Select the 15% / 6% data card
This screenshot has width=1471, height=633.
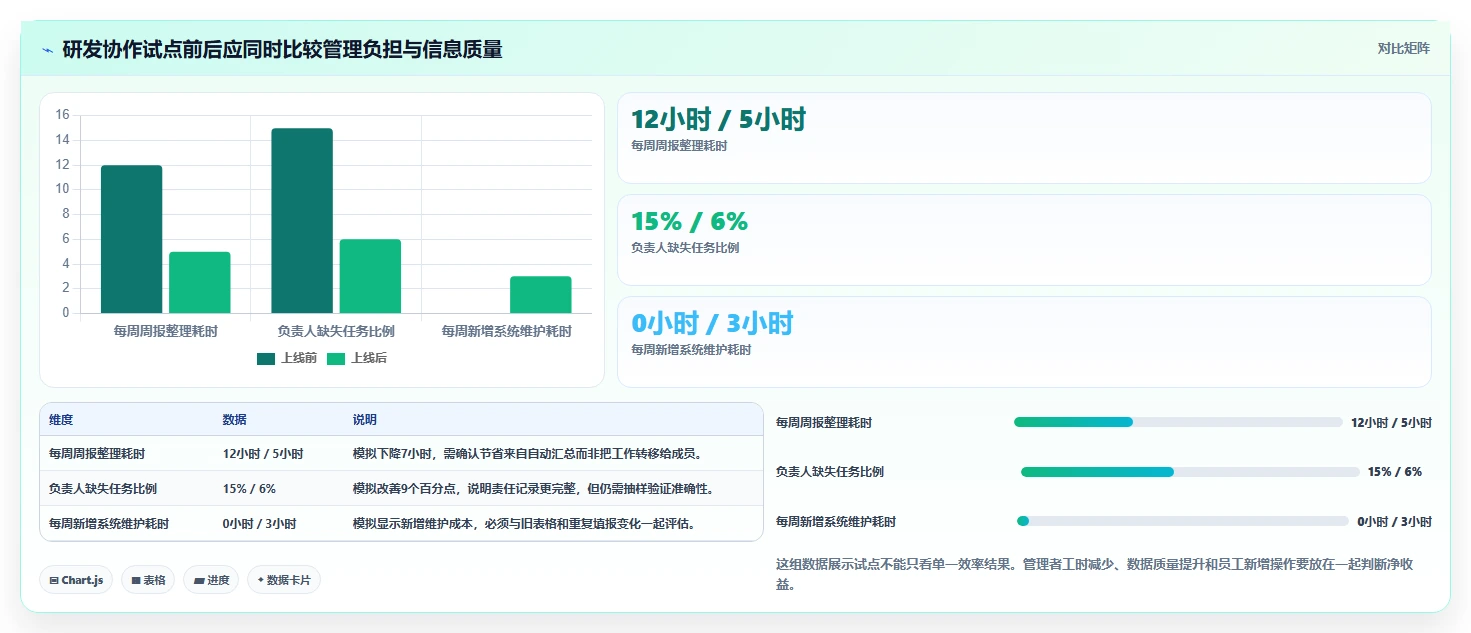(1024, 240)
